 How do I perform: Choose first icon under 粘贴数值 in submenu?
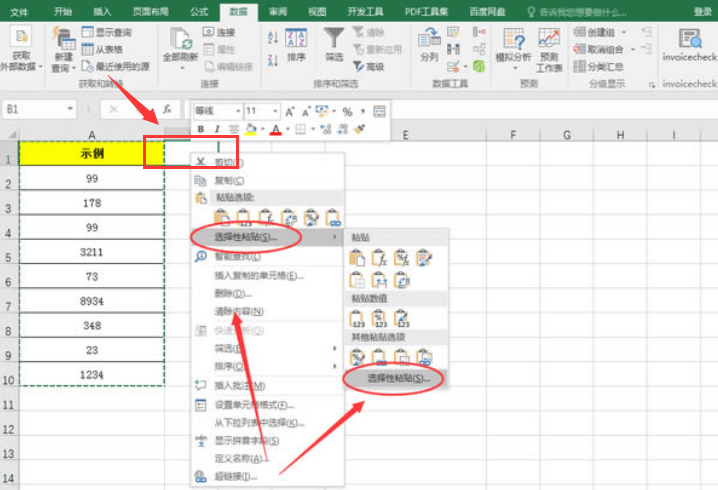point(358,319)
